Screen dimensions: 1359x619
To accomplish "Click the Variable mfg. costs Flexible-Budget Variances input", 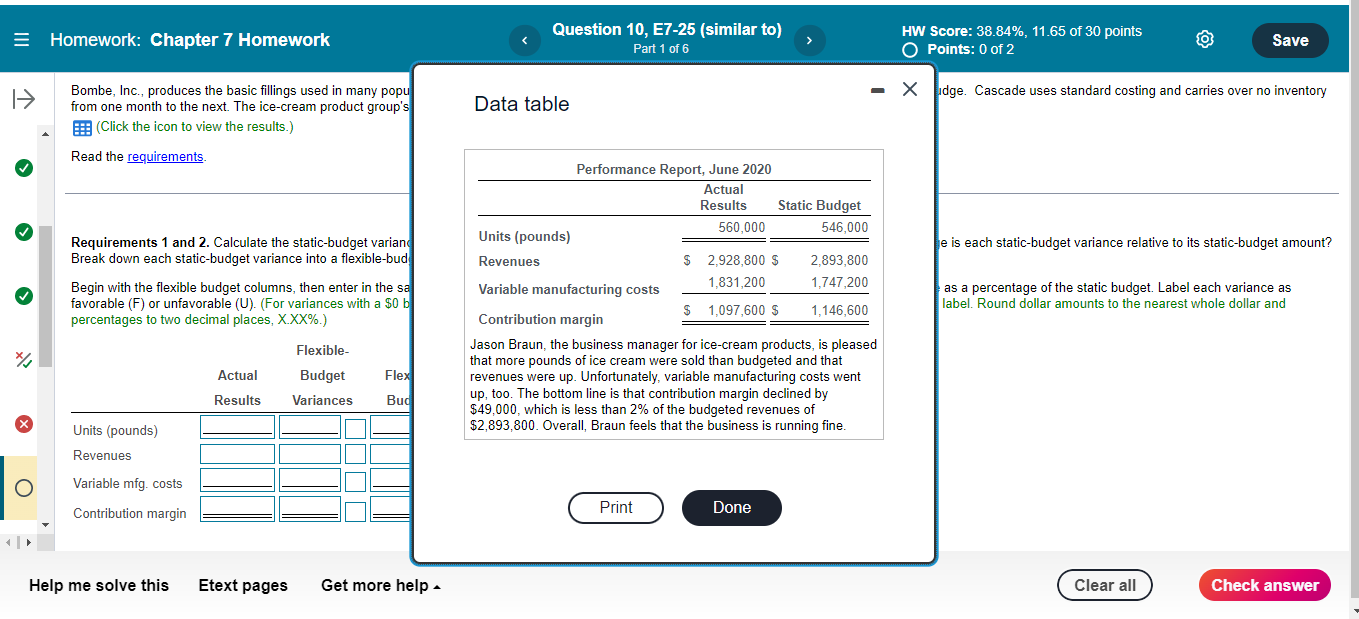I will pos(310,481).
